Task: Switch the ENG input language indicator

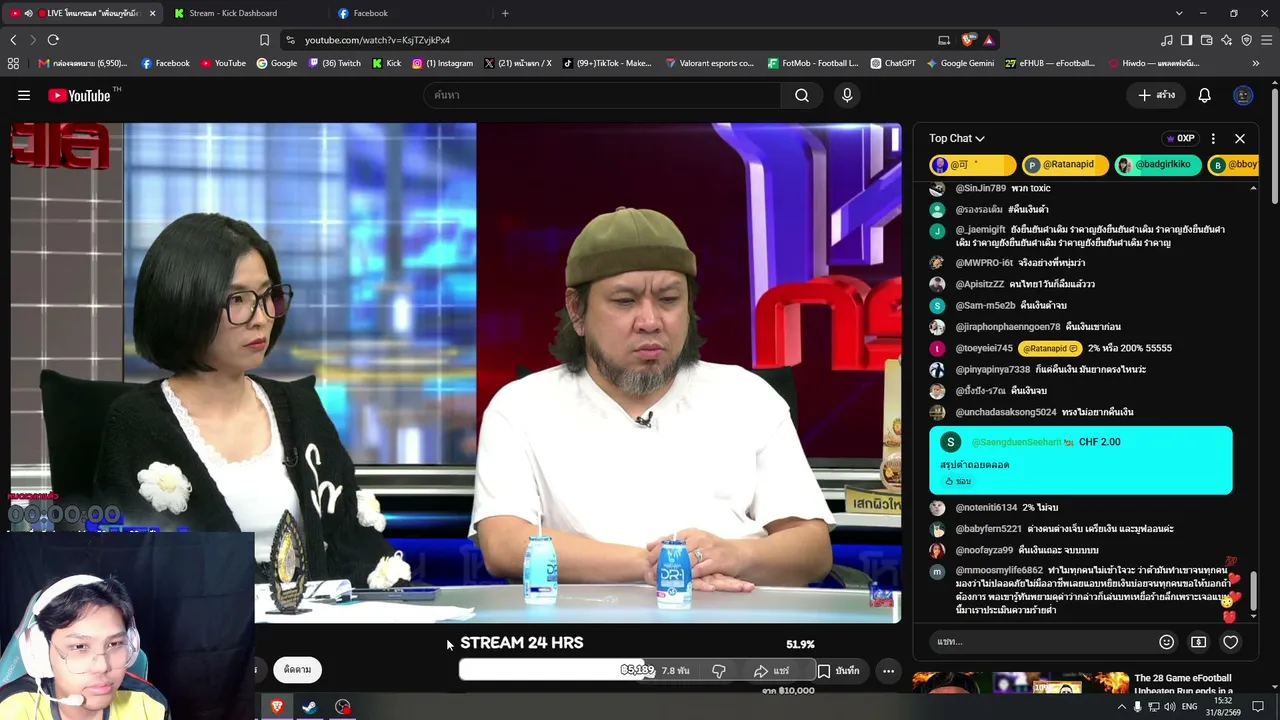Action: point(1190,707)
